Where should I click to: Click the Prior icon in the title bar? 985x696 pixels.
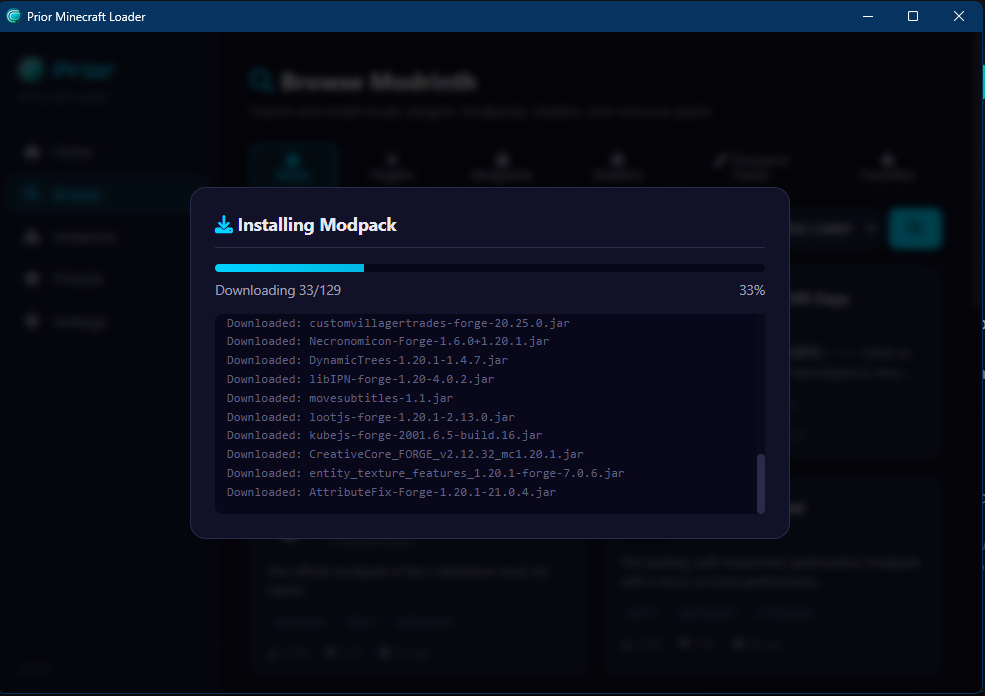click(12, 16)
